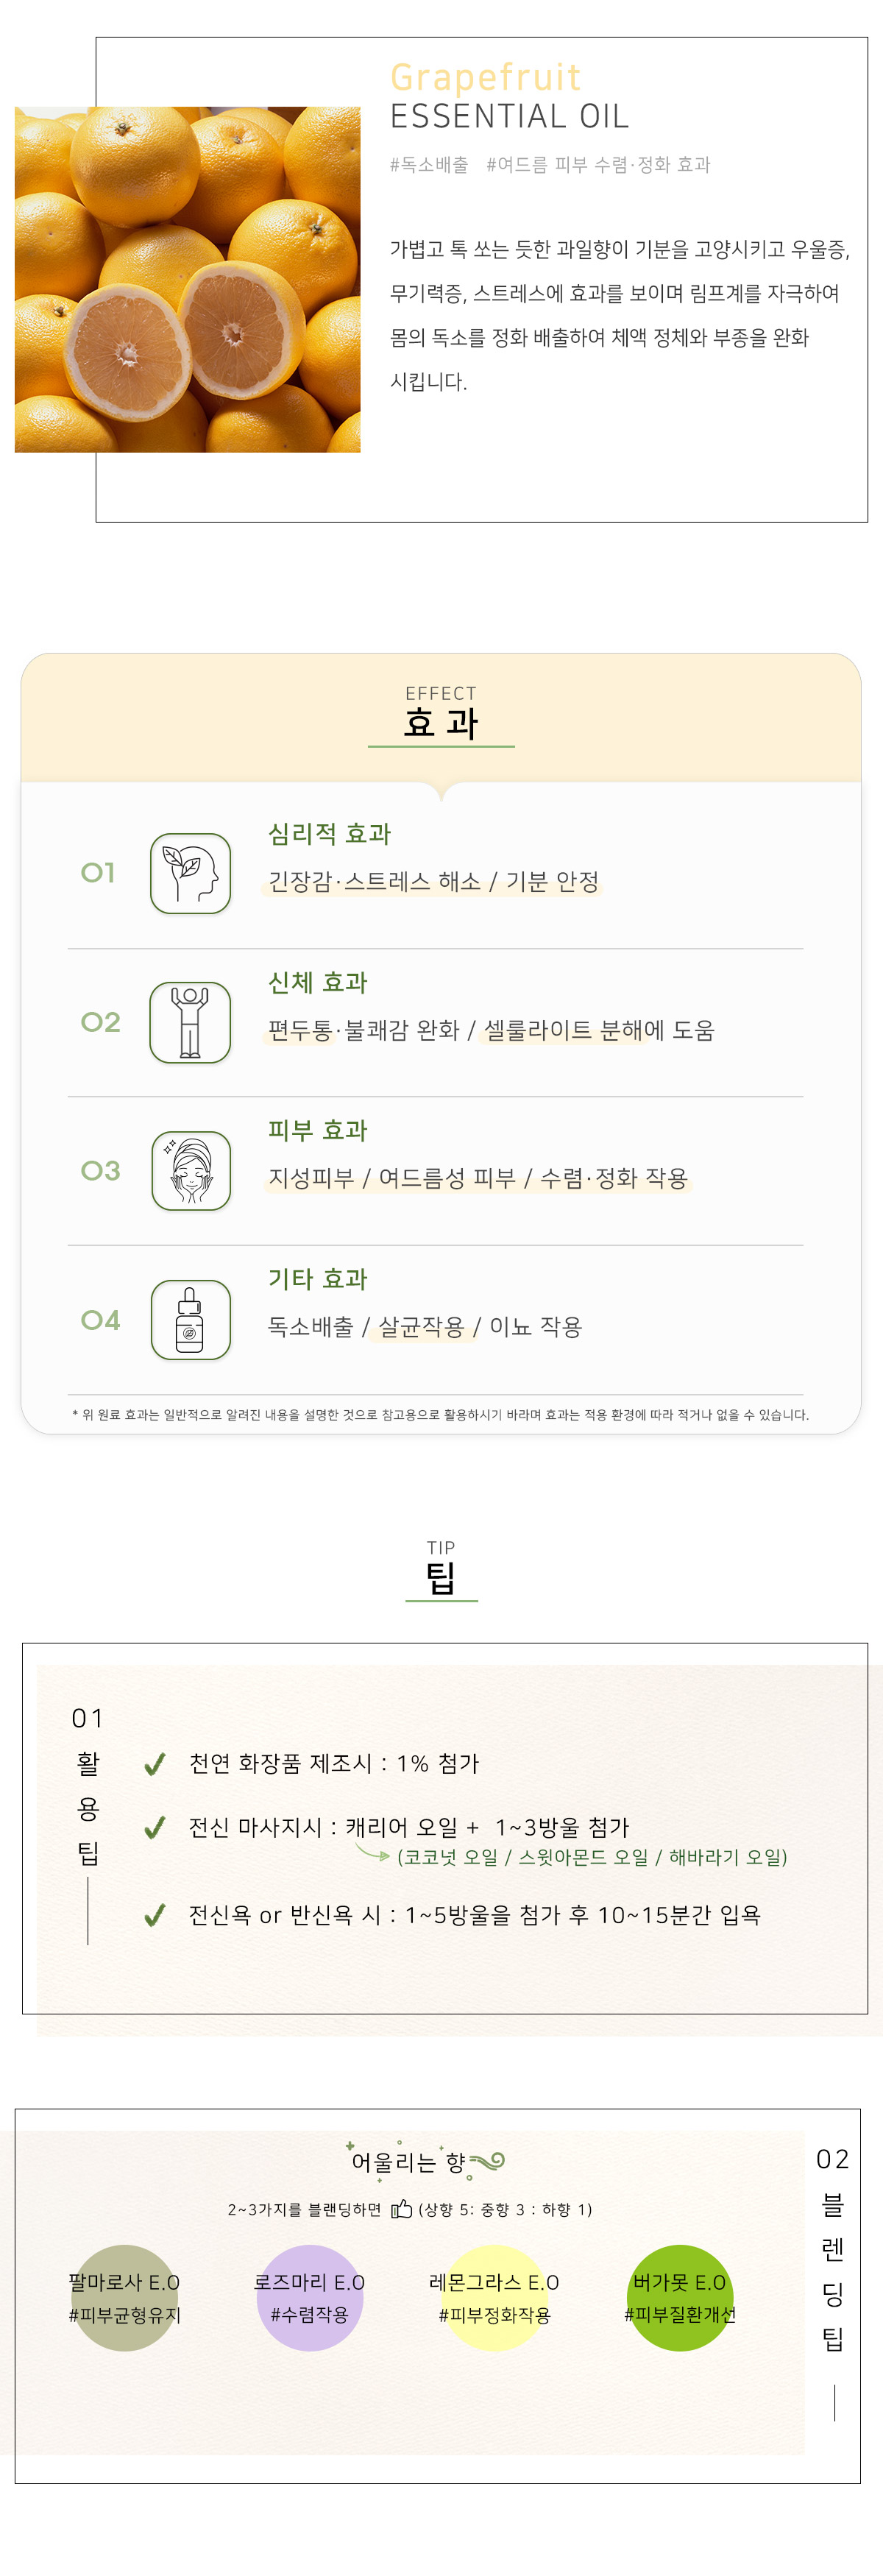Select the green 버가못 E.O circle

click(x=680, y=2297)
